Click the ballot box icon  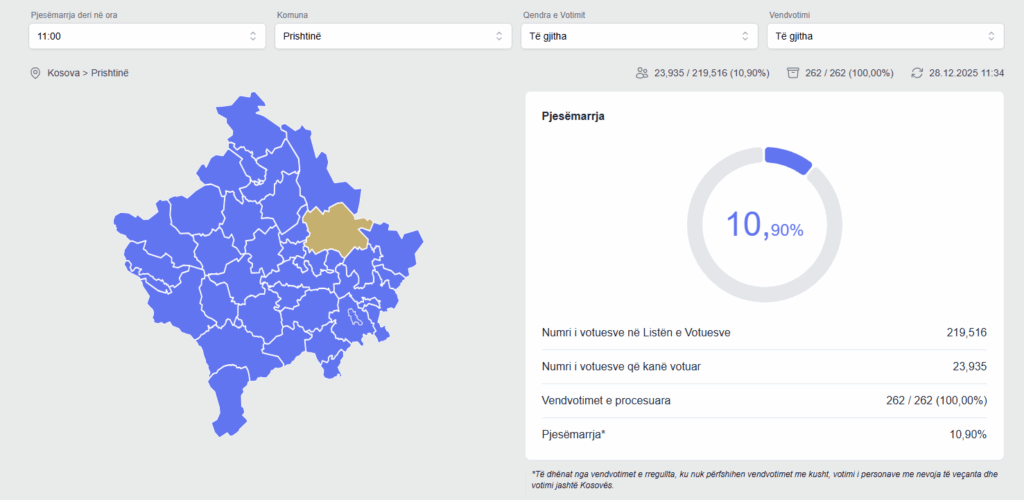coord(793,73)
